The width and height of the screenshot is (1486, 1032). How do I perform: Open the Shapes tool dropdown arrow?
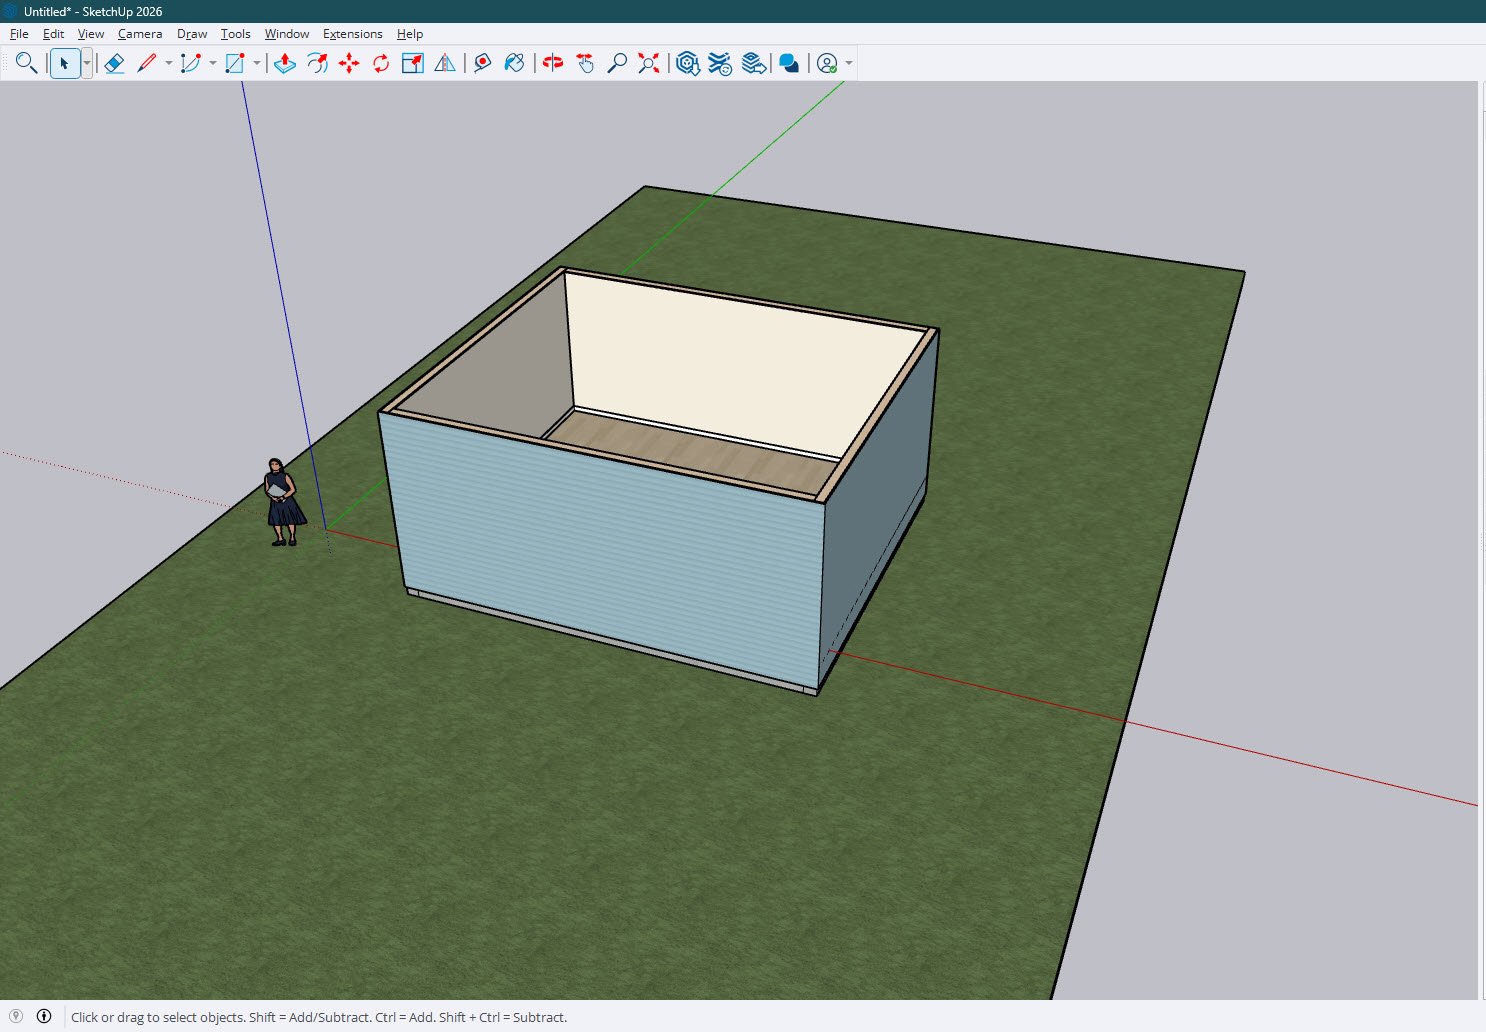point(257,64)
